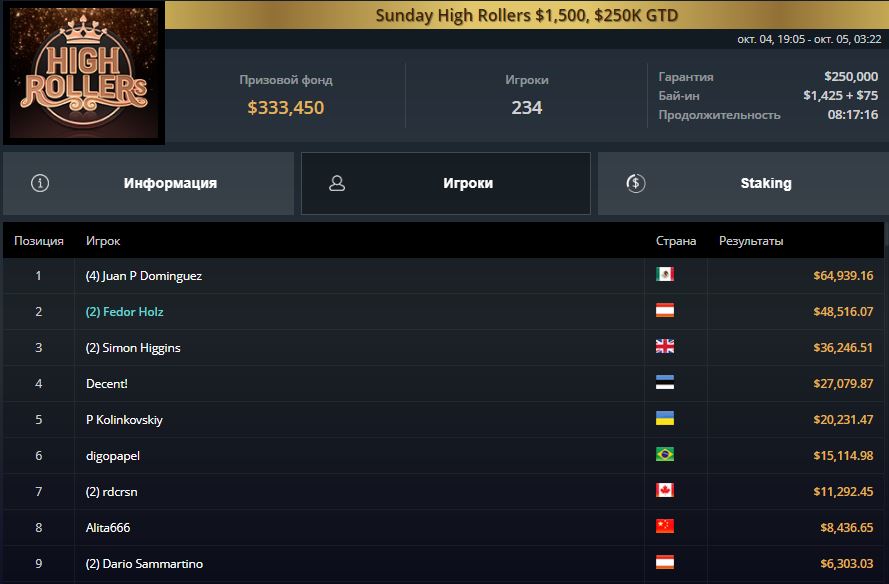The width and height of the screenshot is (889, 584).
Task: Click the guarantee value $250,000
Action: tap(851, 77)
